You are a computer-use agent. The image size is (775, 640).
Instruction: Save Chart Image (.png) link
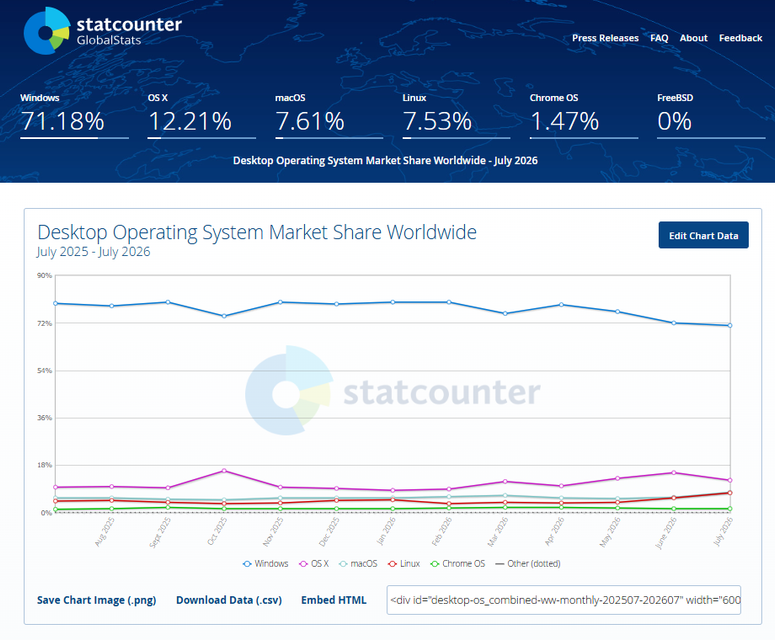[96, 600]
